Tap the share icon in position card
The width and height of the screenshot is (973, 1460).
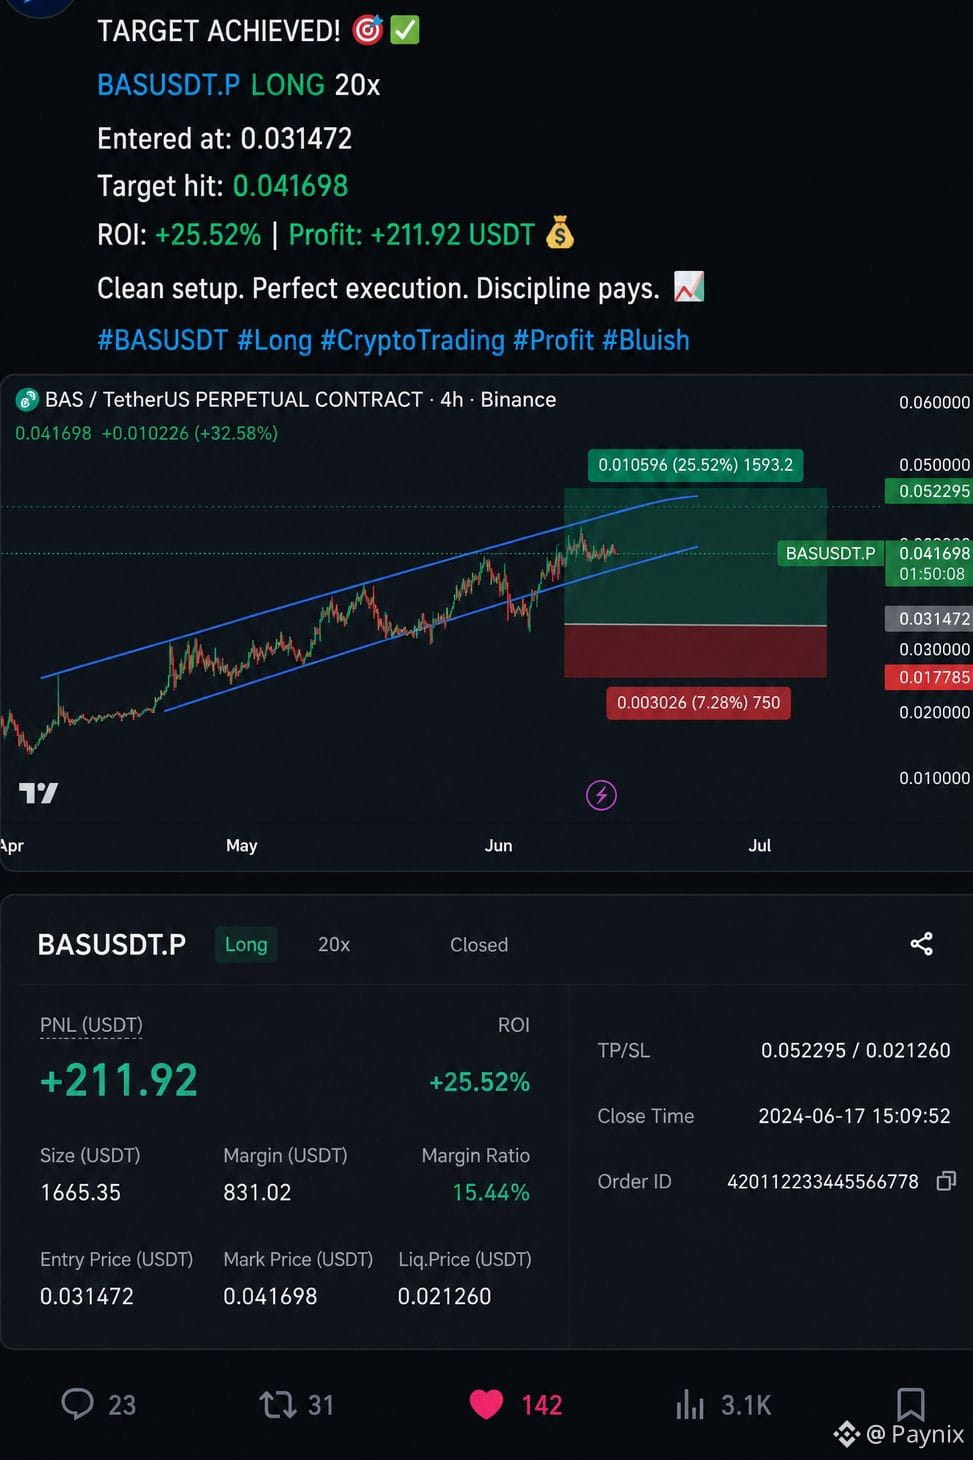pyautogui.click(x=921, y=943)
